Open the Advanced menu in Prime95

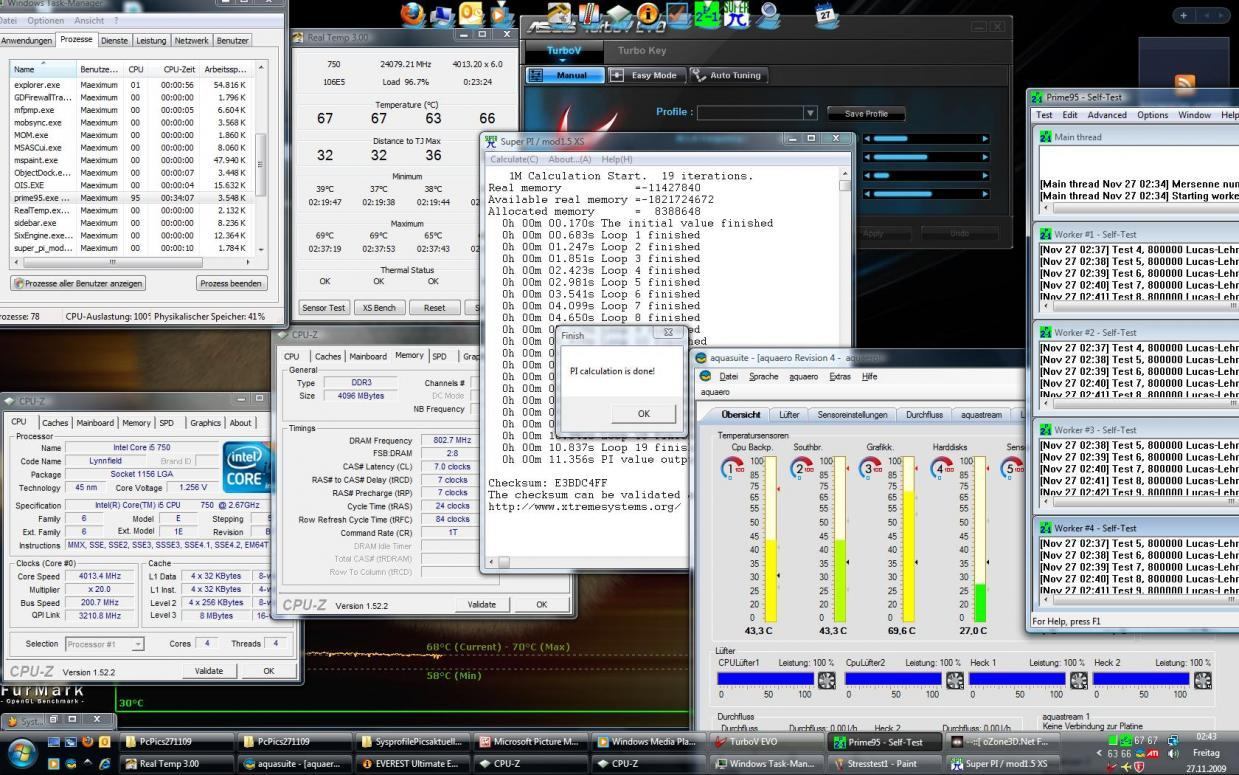tap(1106, 115)
